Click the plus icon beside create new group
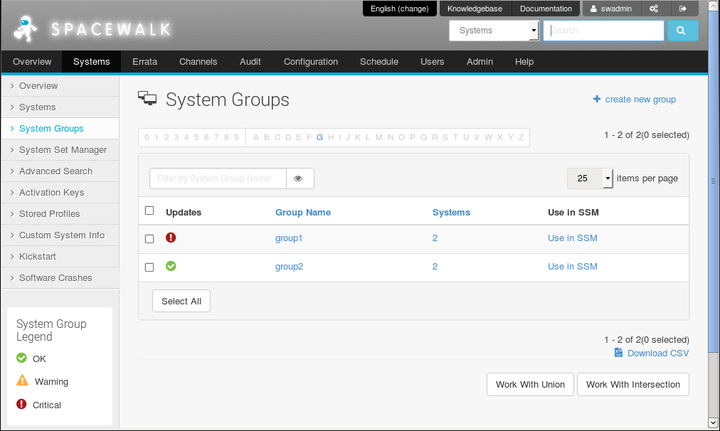720x431 pixels. coord(596,99)
